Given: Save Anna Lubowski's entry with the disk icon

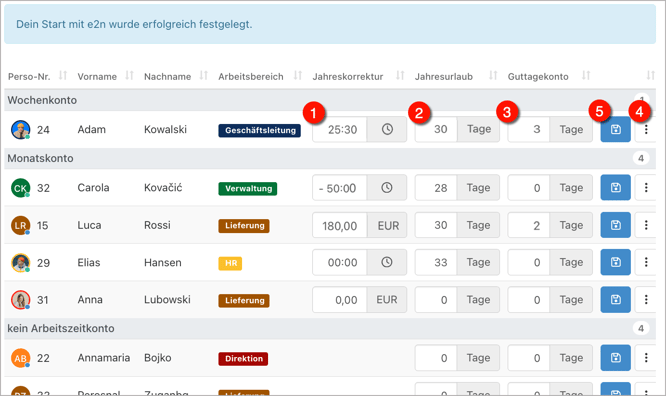Looking at the screenshot, I should (615, 300).
